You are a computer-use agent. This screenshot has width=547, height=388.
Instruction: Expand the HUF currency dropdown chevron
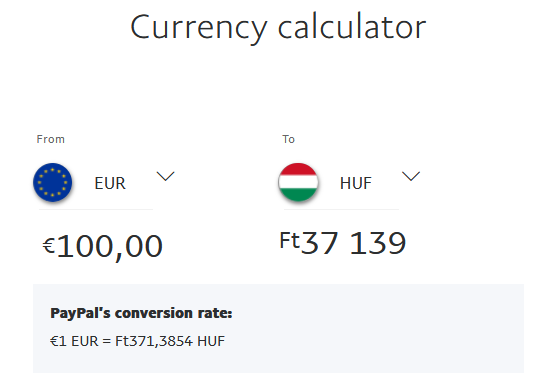[x=411, y=176]
